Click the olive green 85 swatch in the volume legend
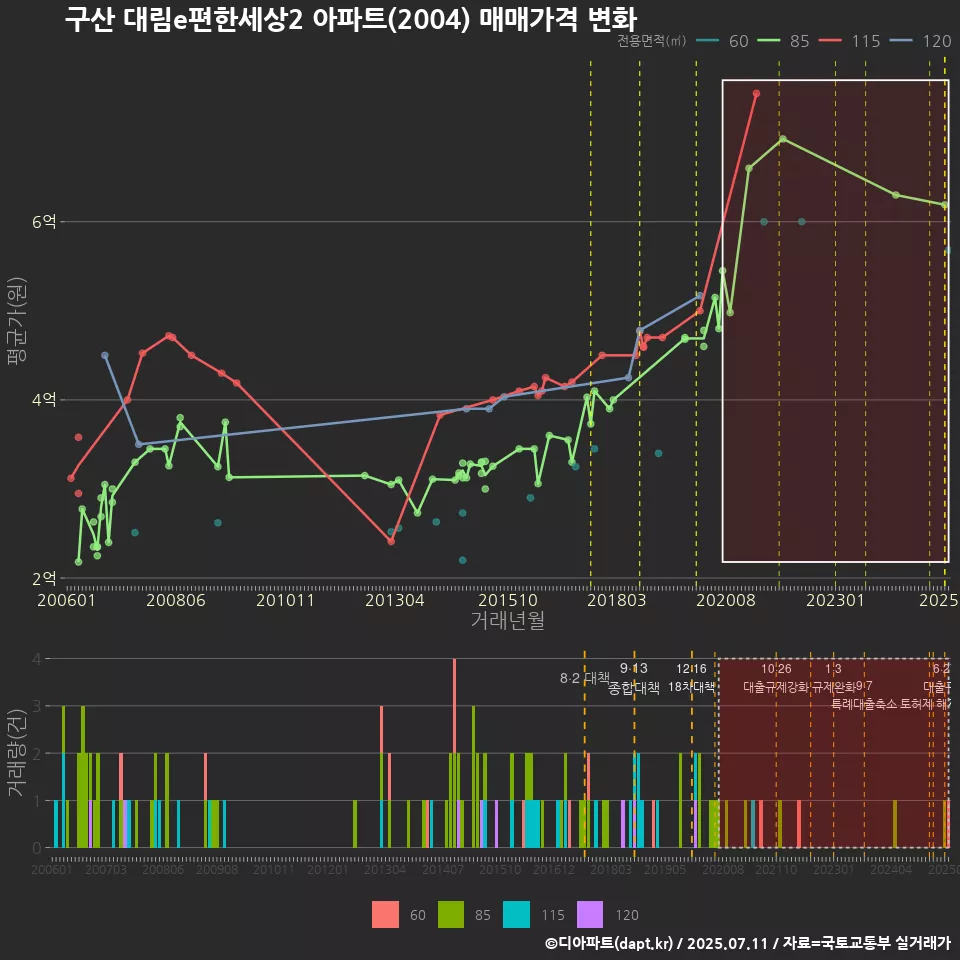 (451, 915)
